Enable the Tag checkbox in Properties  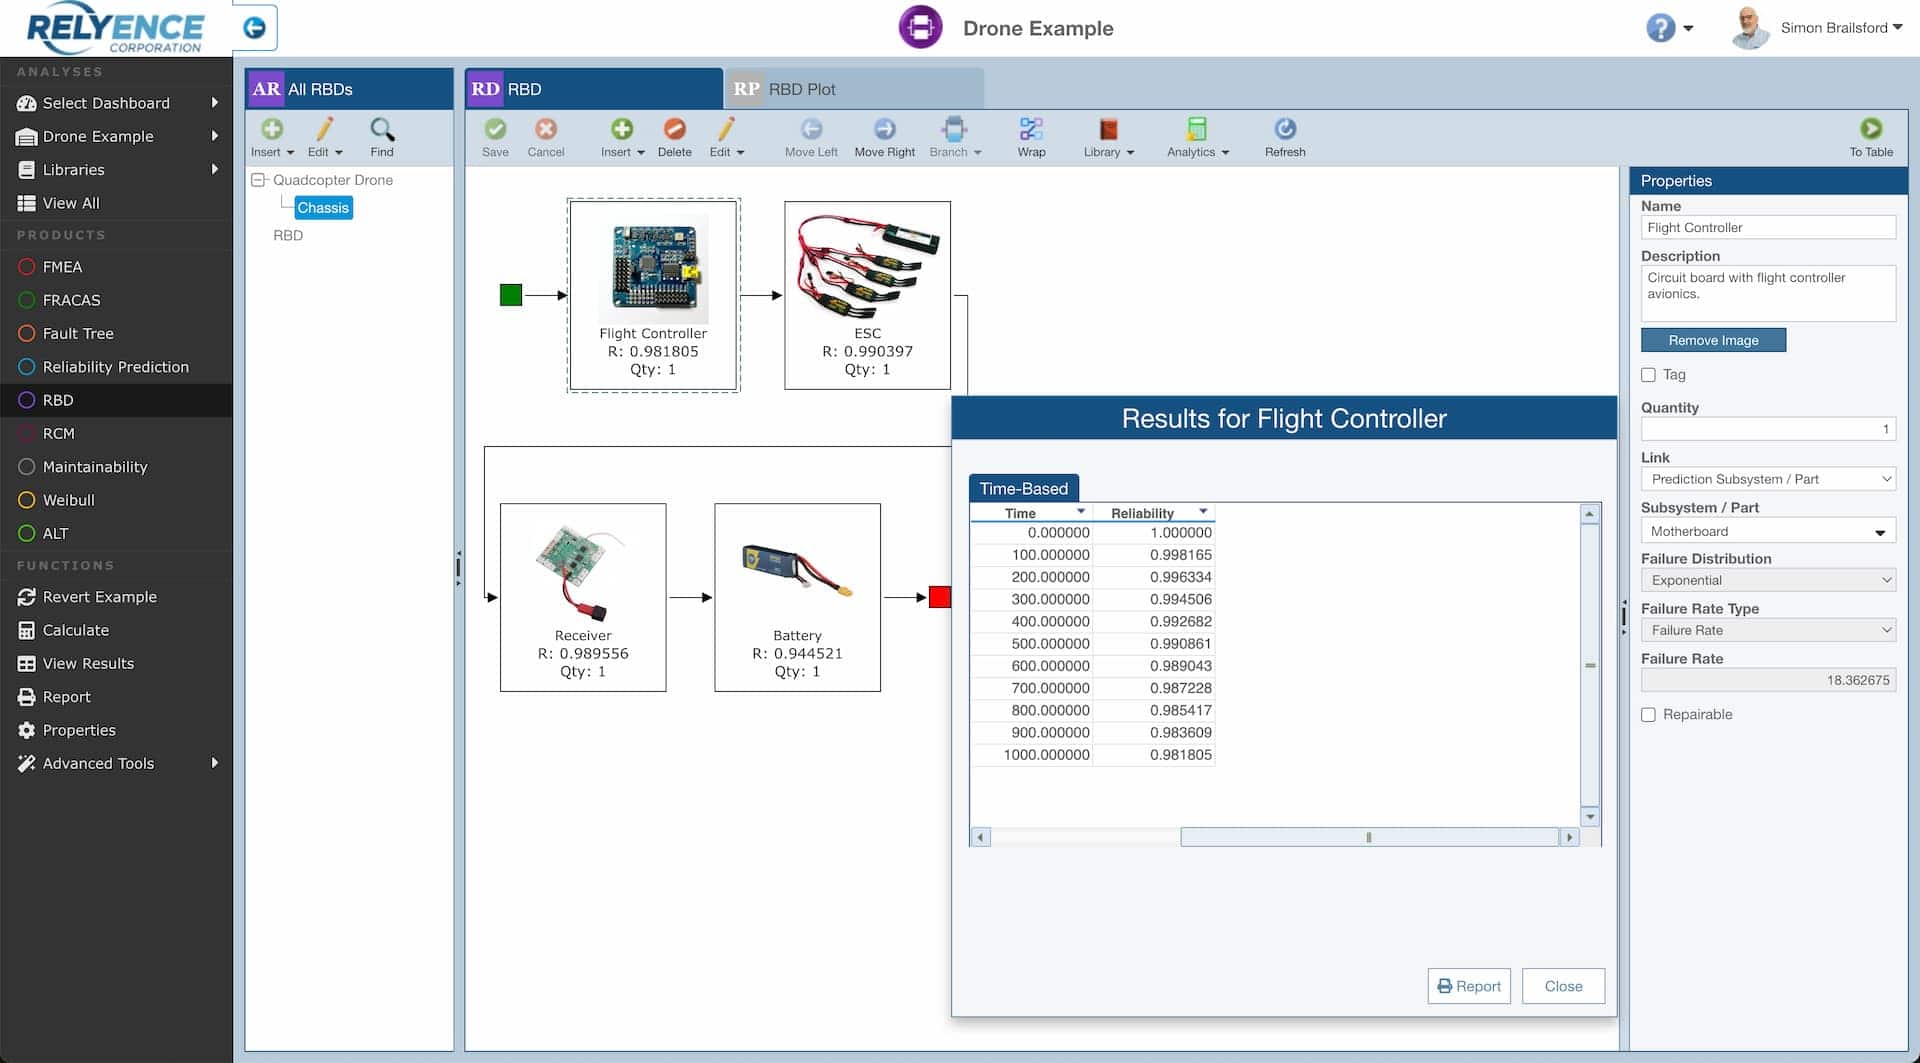1649,375
